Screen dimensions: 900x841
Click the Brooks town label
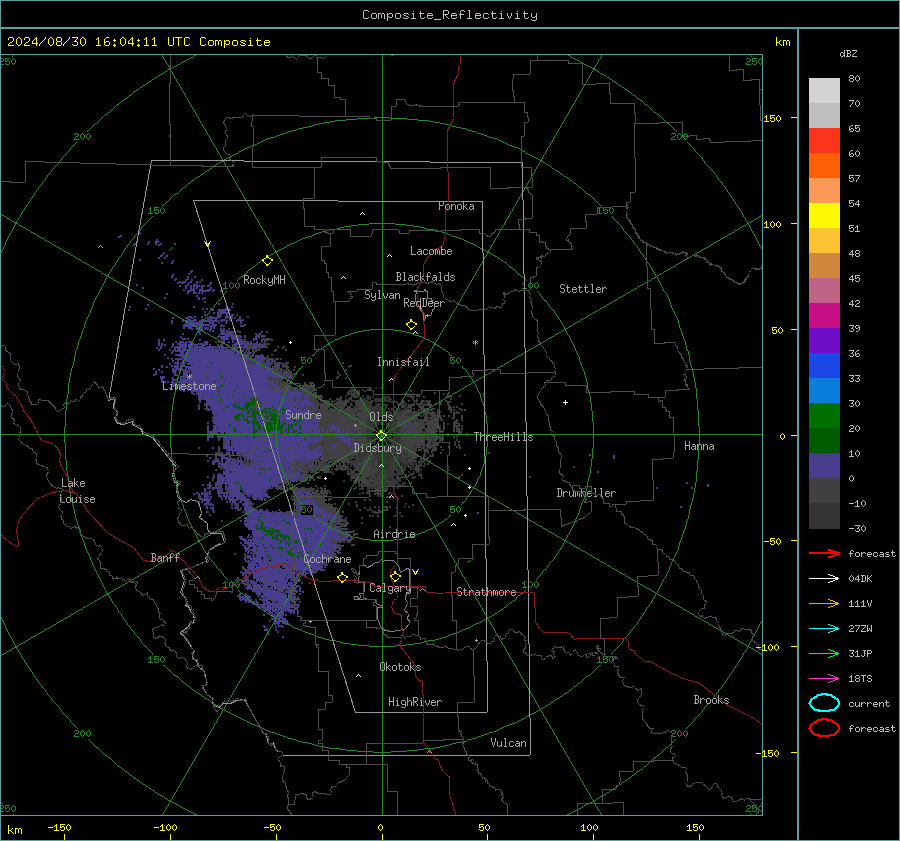711,700
